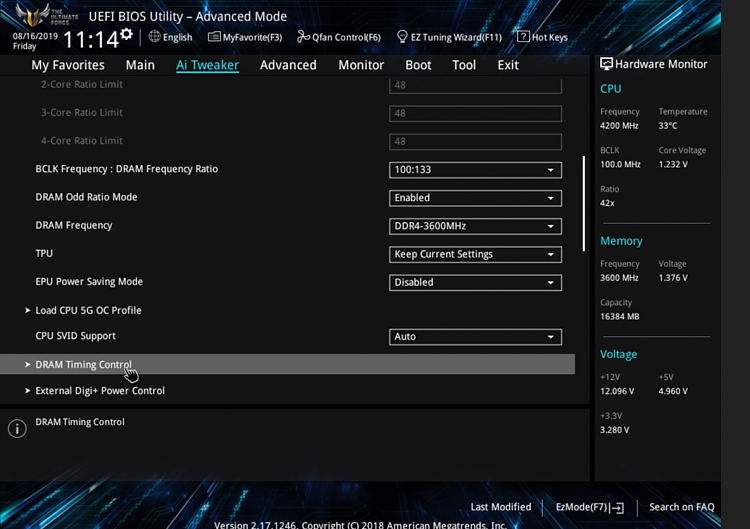Click the TPU setting label
This screenshot has height=529, width=750.
coord(44,253)
